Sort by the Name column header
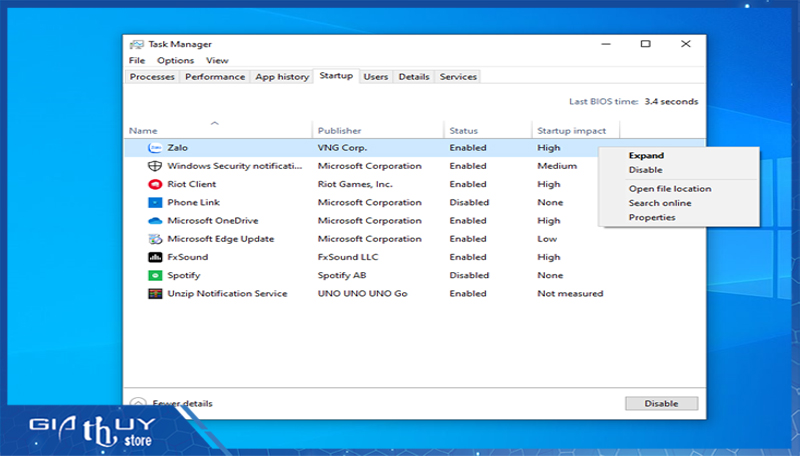The width and height of the screenshot is (800, 456). [218, 131]
